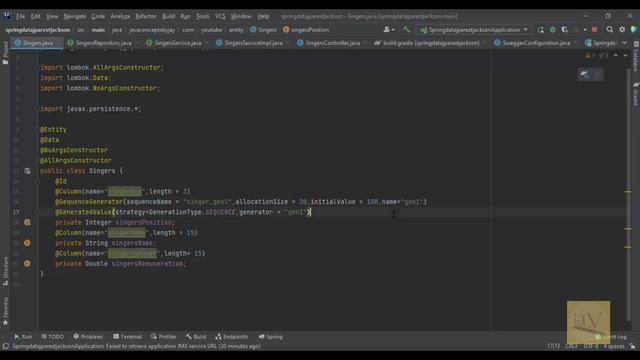The image size is (640, 360).
Task: Click gutter icon next to singersName field
Action: pos(27,243)
